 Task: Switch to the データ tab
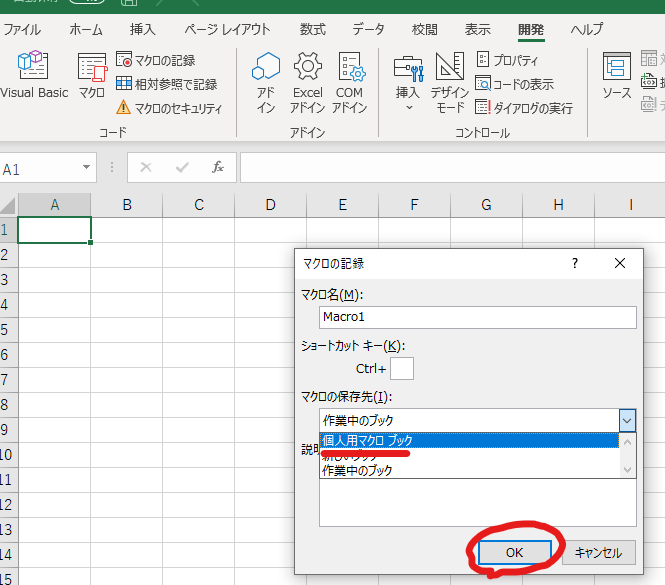click(x=368, y=29)
